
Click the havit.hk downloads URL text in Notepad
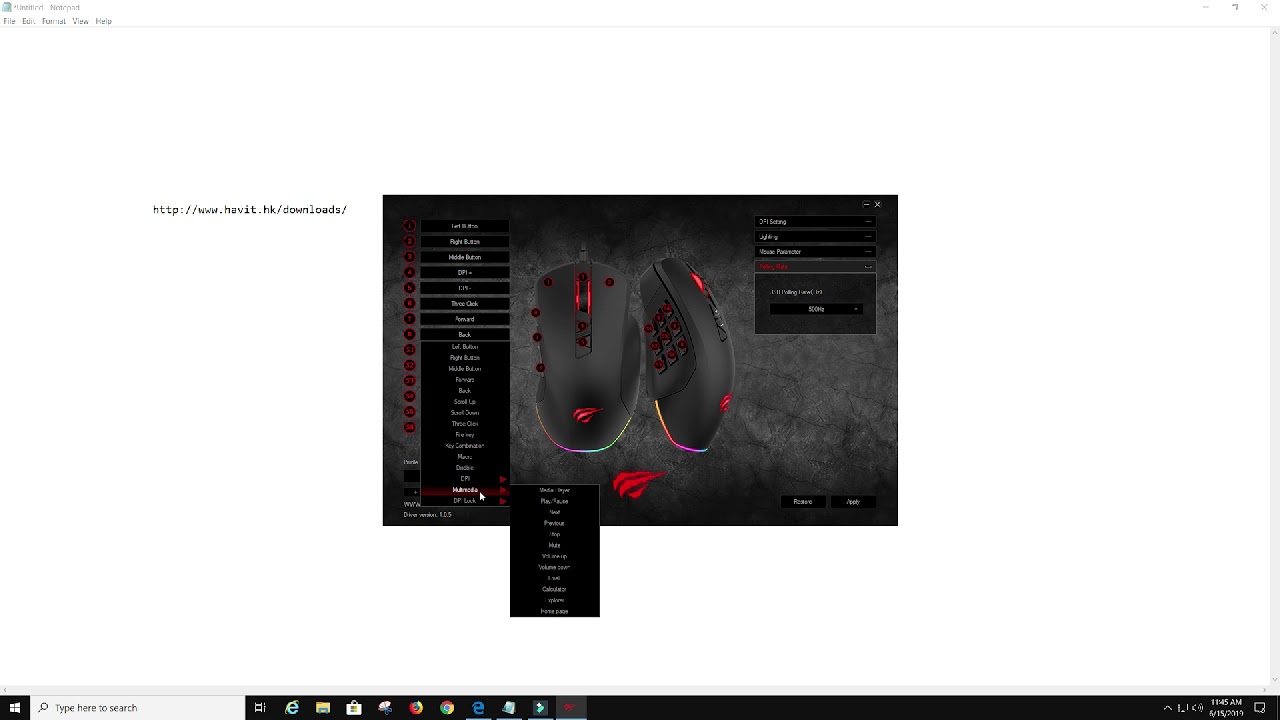pos(250,210)
